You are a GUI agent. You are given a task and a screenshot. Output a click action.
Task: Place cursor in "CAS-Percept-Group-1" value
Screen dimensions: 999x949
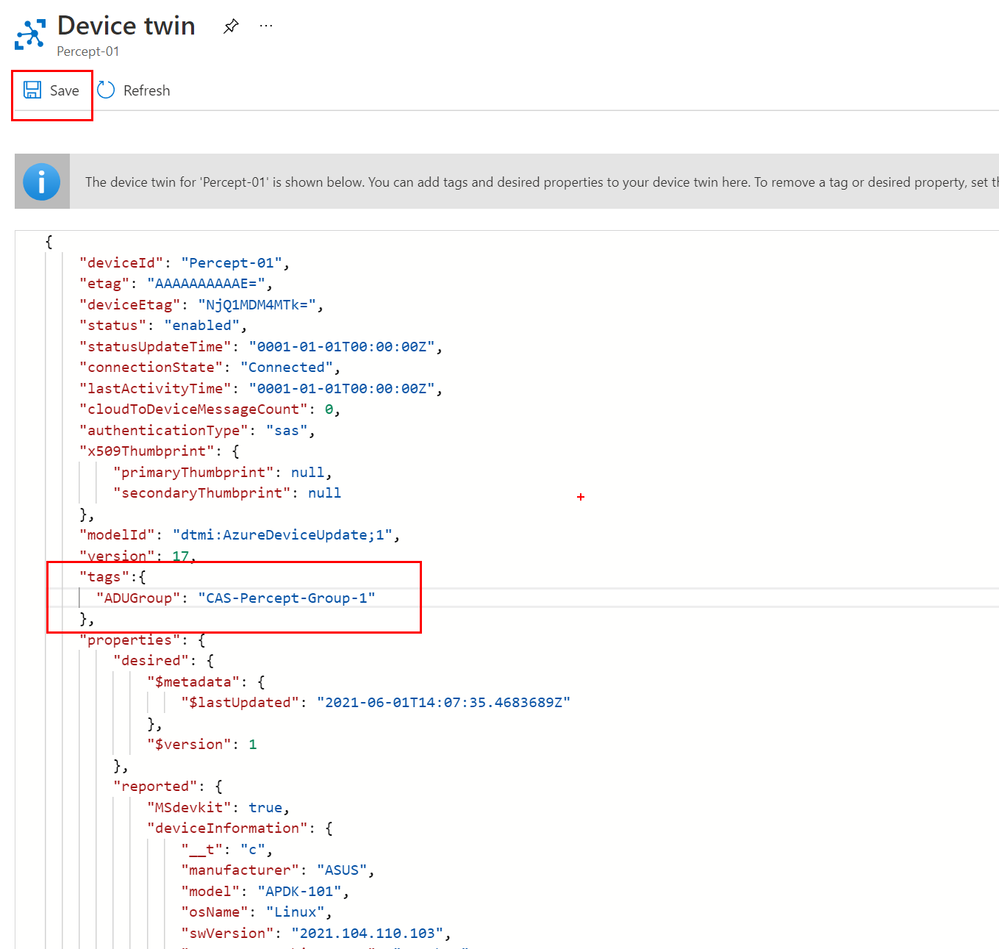[x=287, y=598]
